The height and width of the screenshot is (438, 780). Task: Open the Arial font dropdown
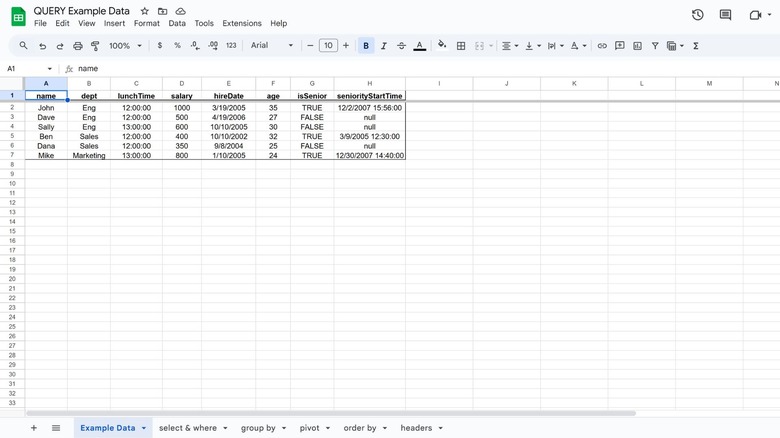point(272,45)
